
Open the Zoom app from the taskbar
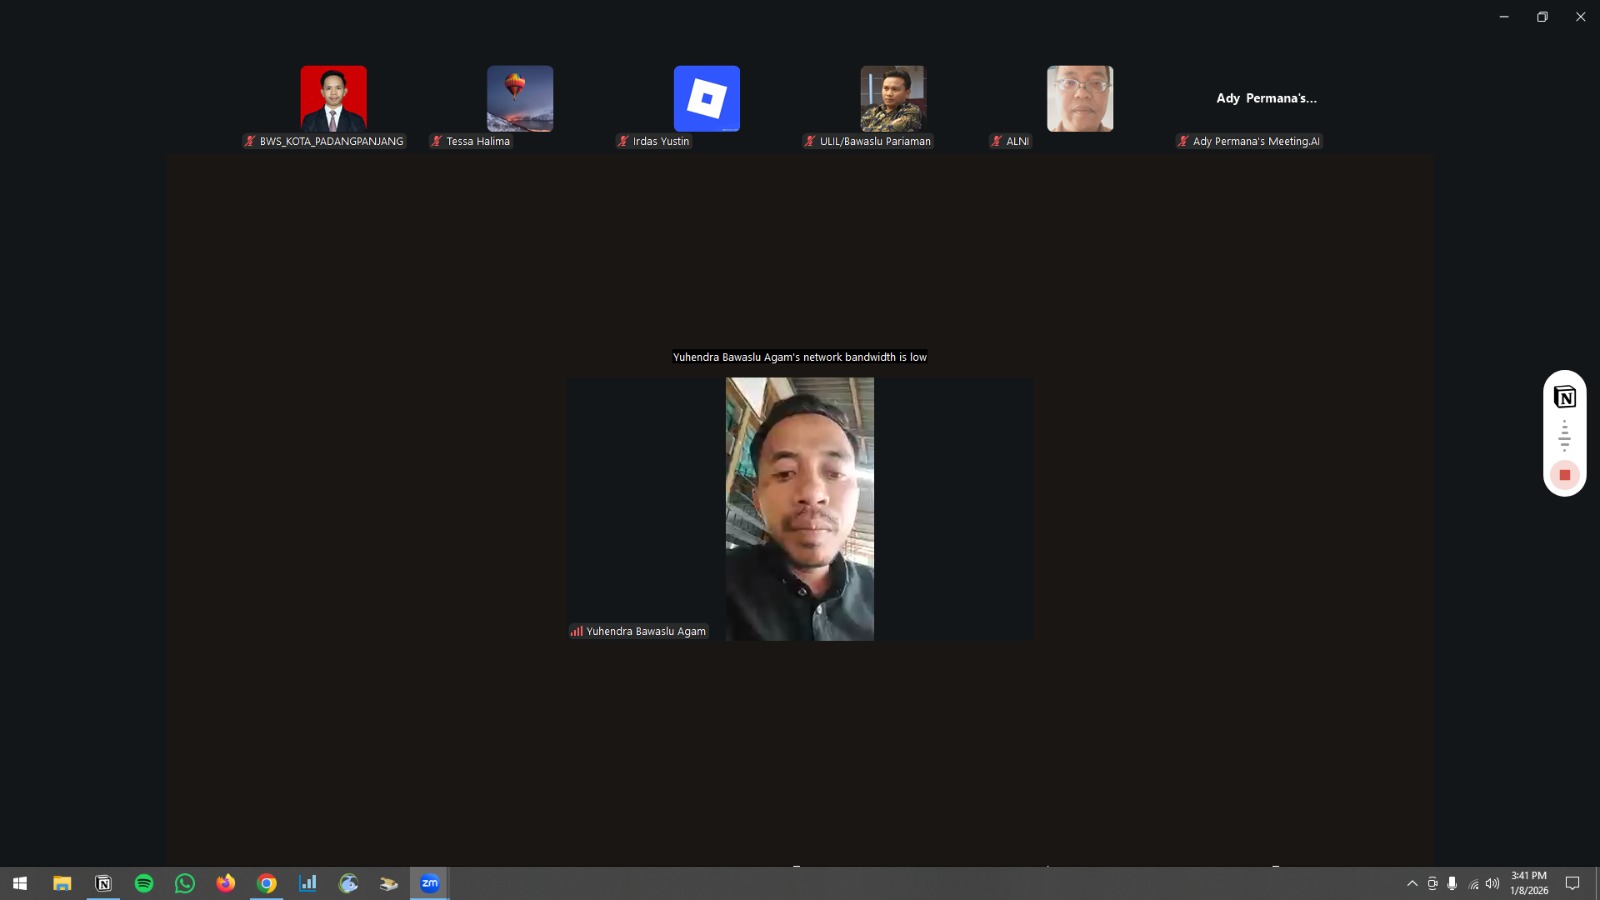pos(429,883)
